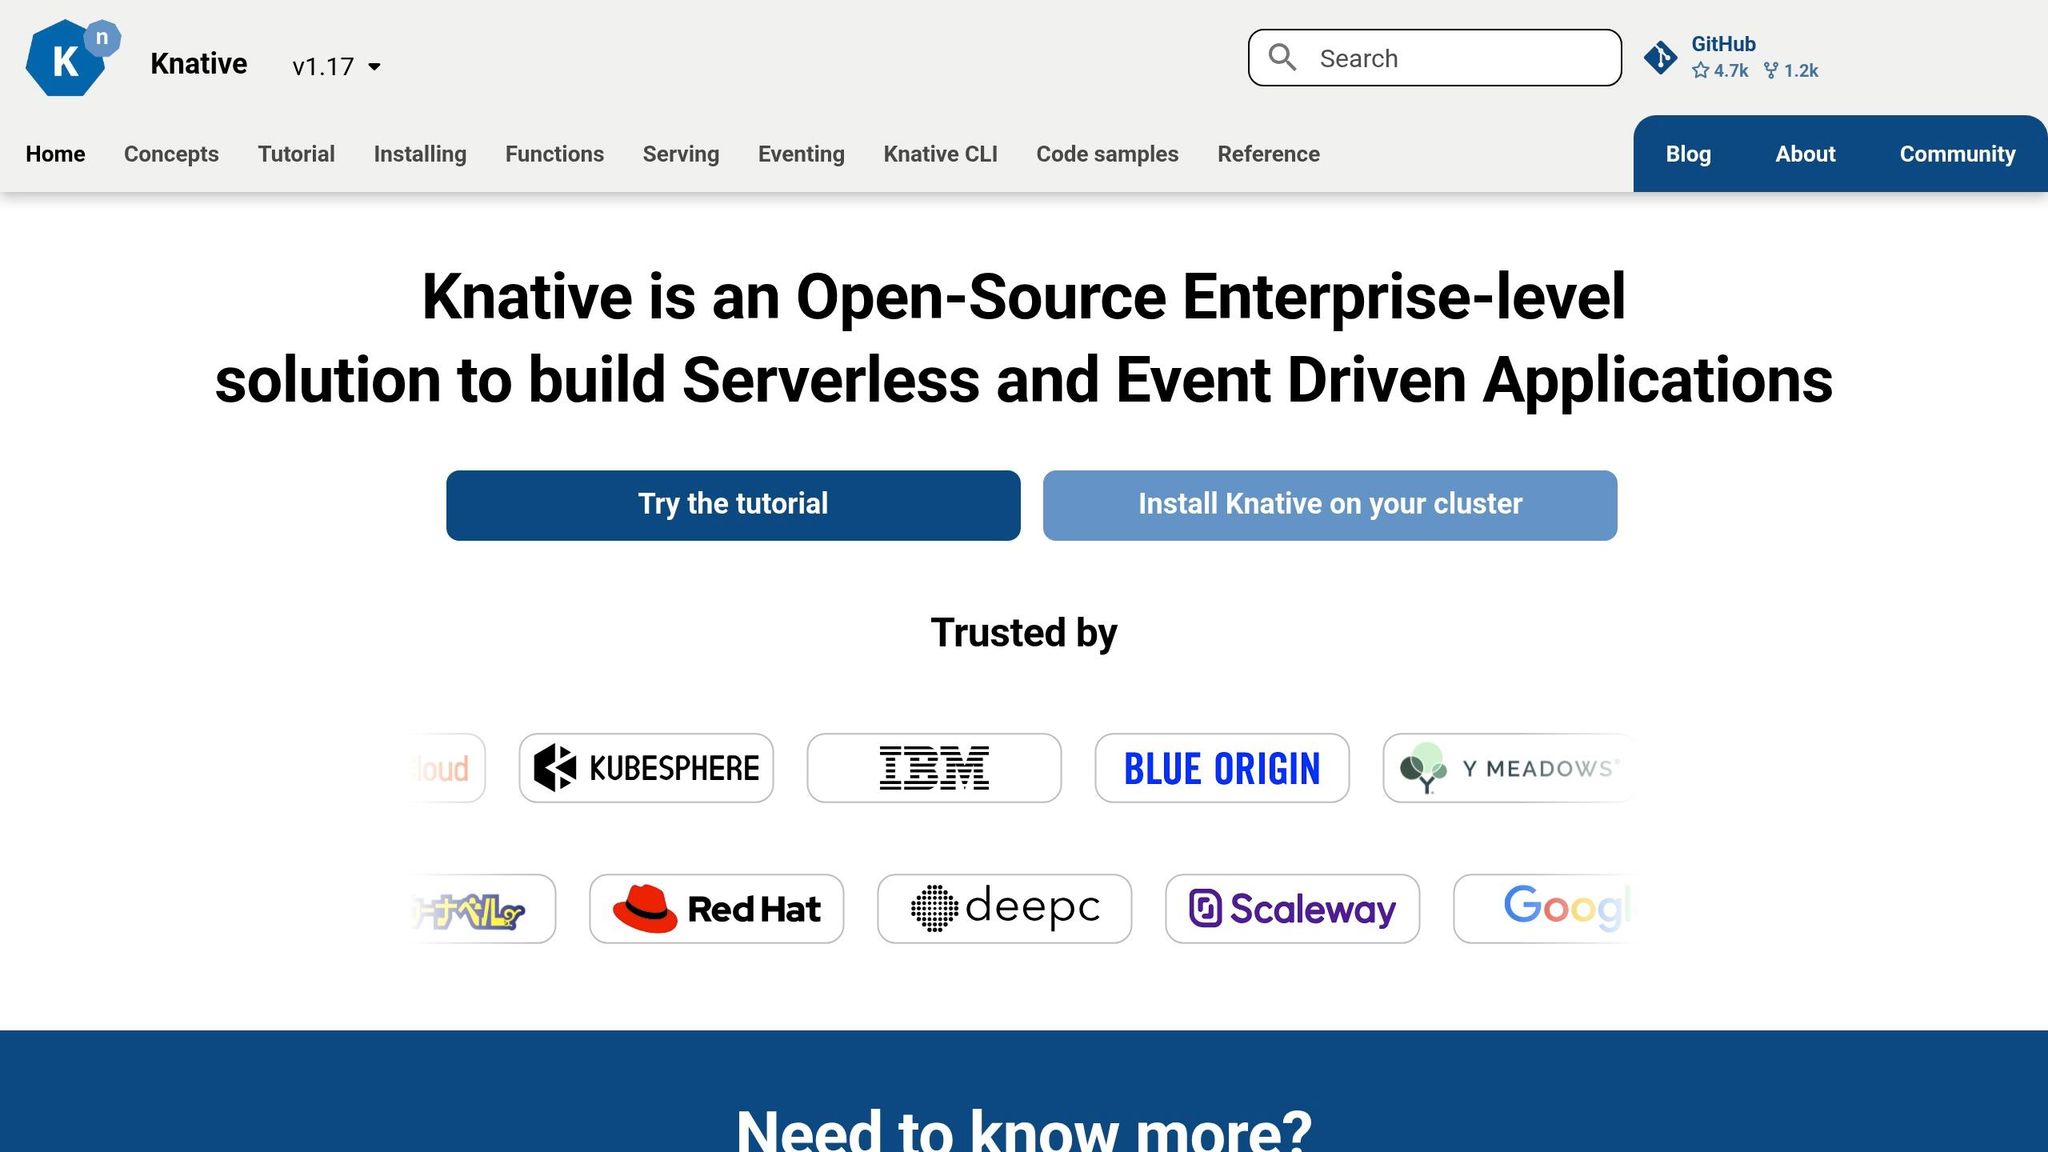The height and width of the screenshot is (1152, 2048).
Task: Go to the Community link
Action: point(1957,154)
